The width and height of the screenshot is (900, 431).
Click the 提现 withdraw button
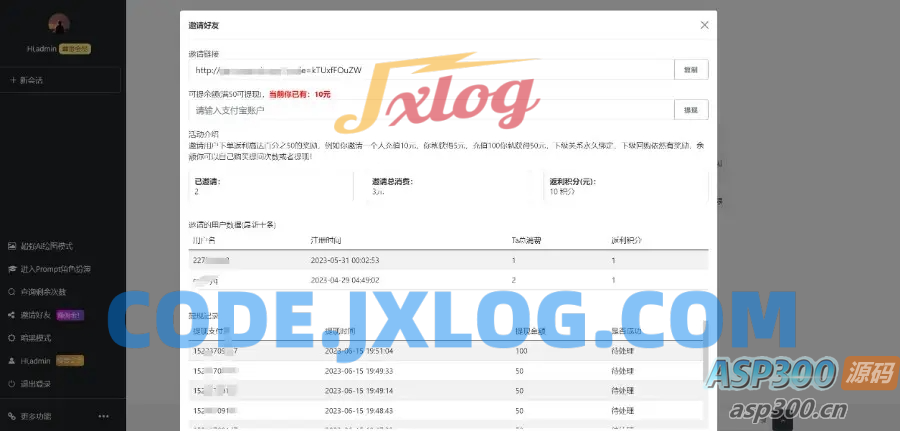coord(690,110)
